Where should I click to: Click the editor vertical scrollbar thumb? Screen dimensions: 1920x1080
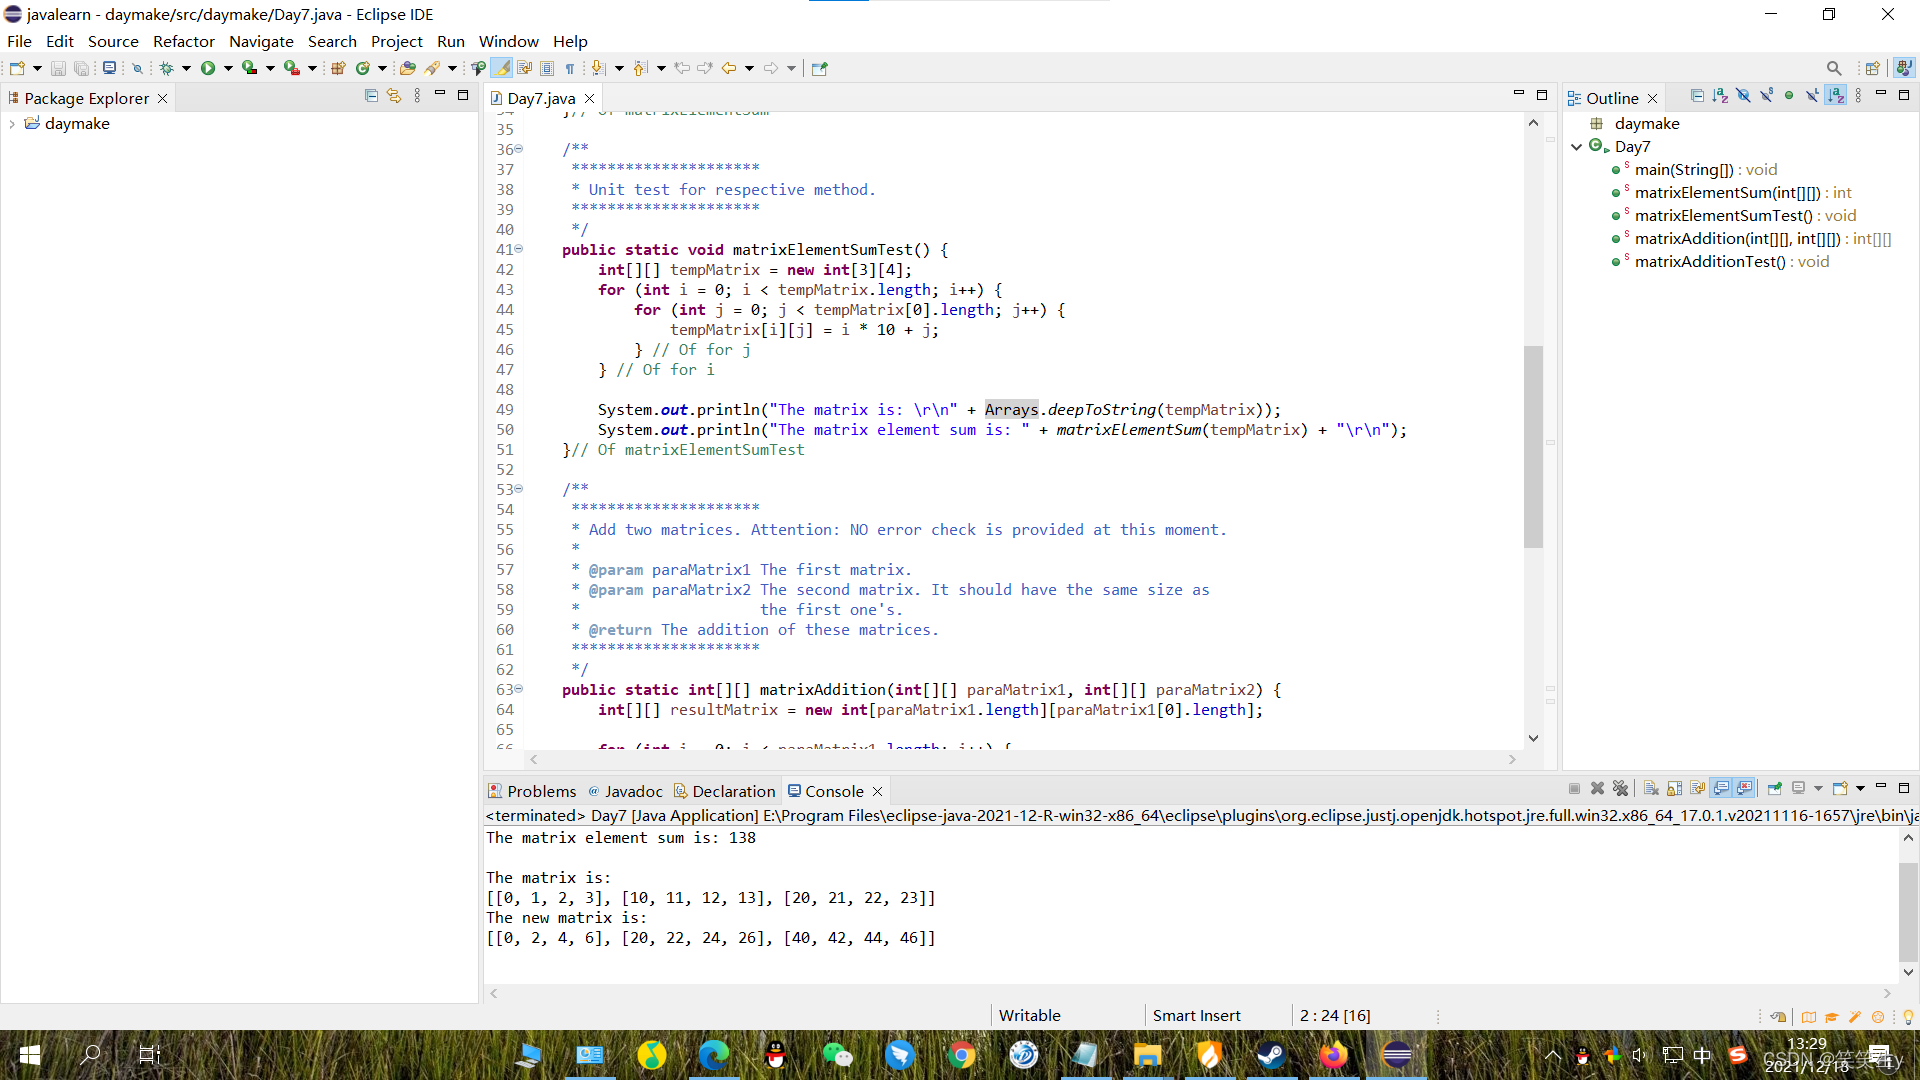click(1533, 446)
